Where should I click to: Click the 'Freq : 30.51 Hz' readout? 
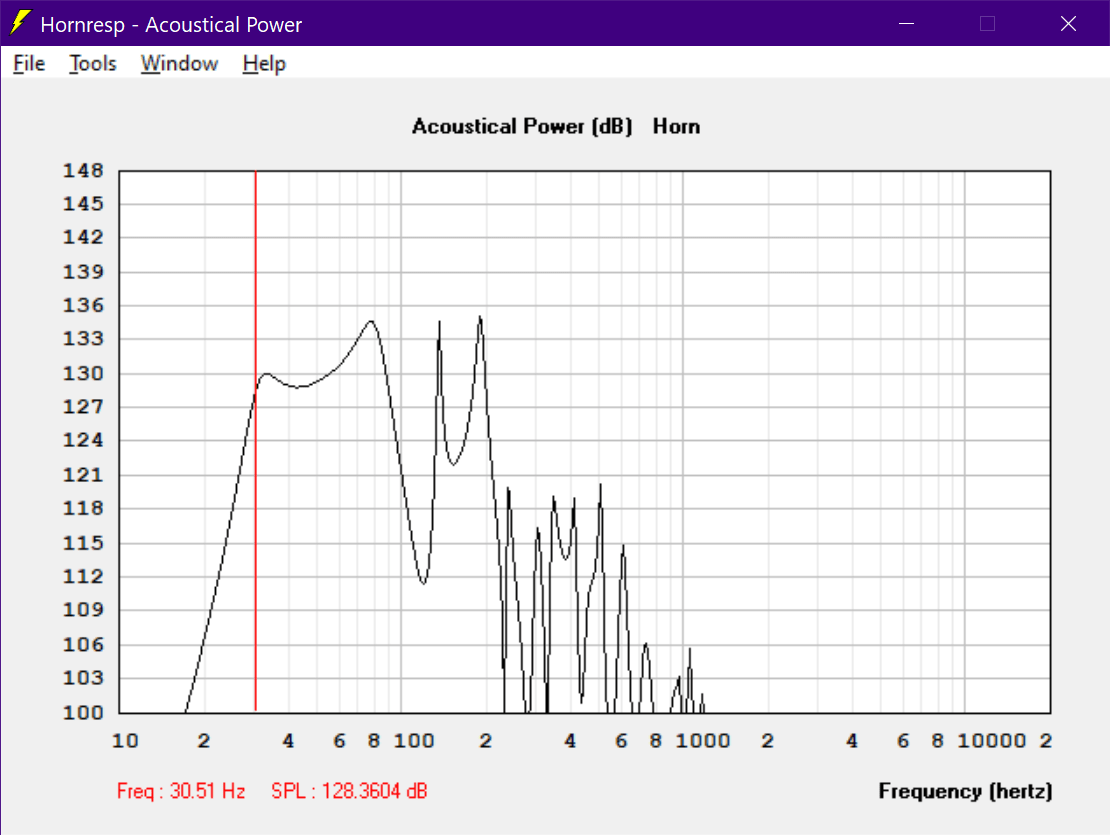point(181,790)
